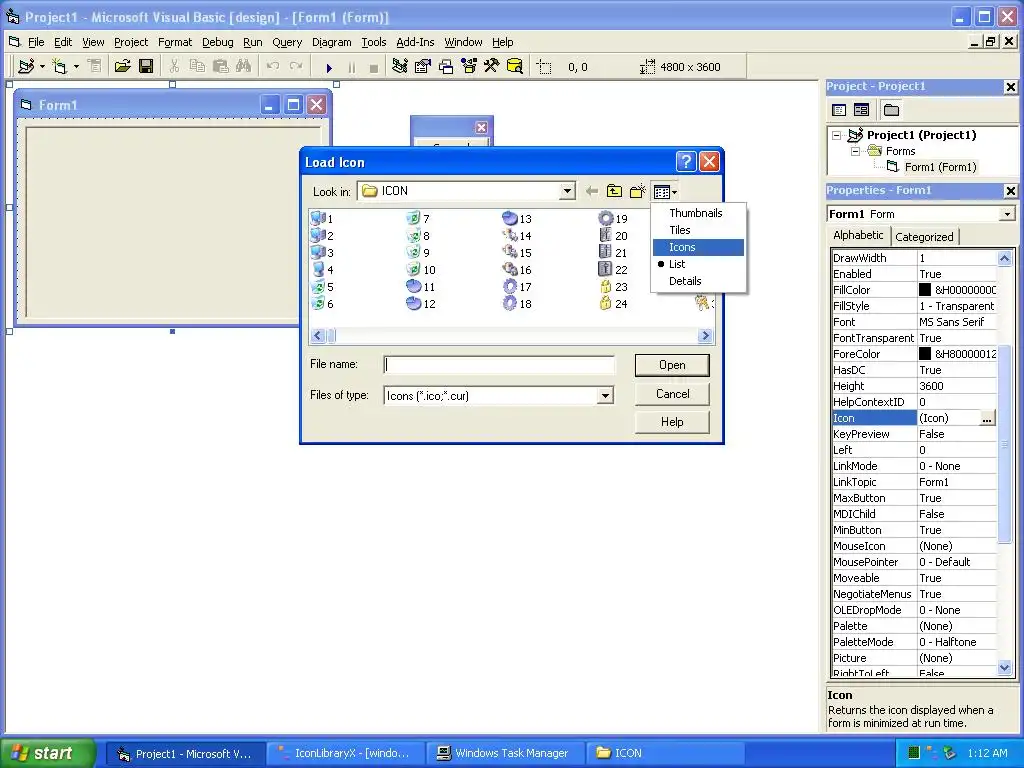This screenshot has height=768, width=1024.
Task: Open the Look in folder dropdown
Action: pyautogui.click(x=567, y=191)
